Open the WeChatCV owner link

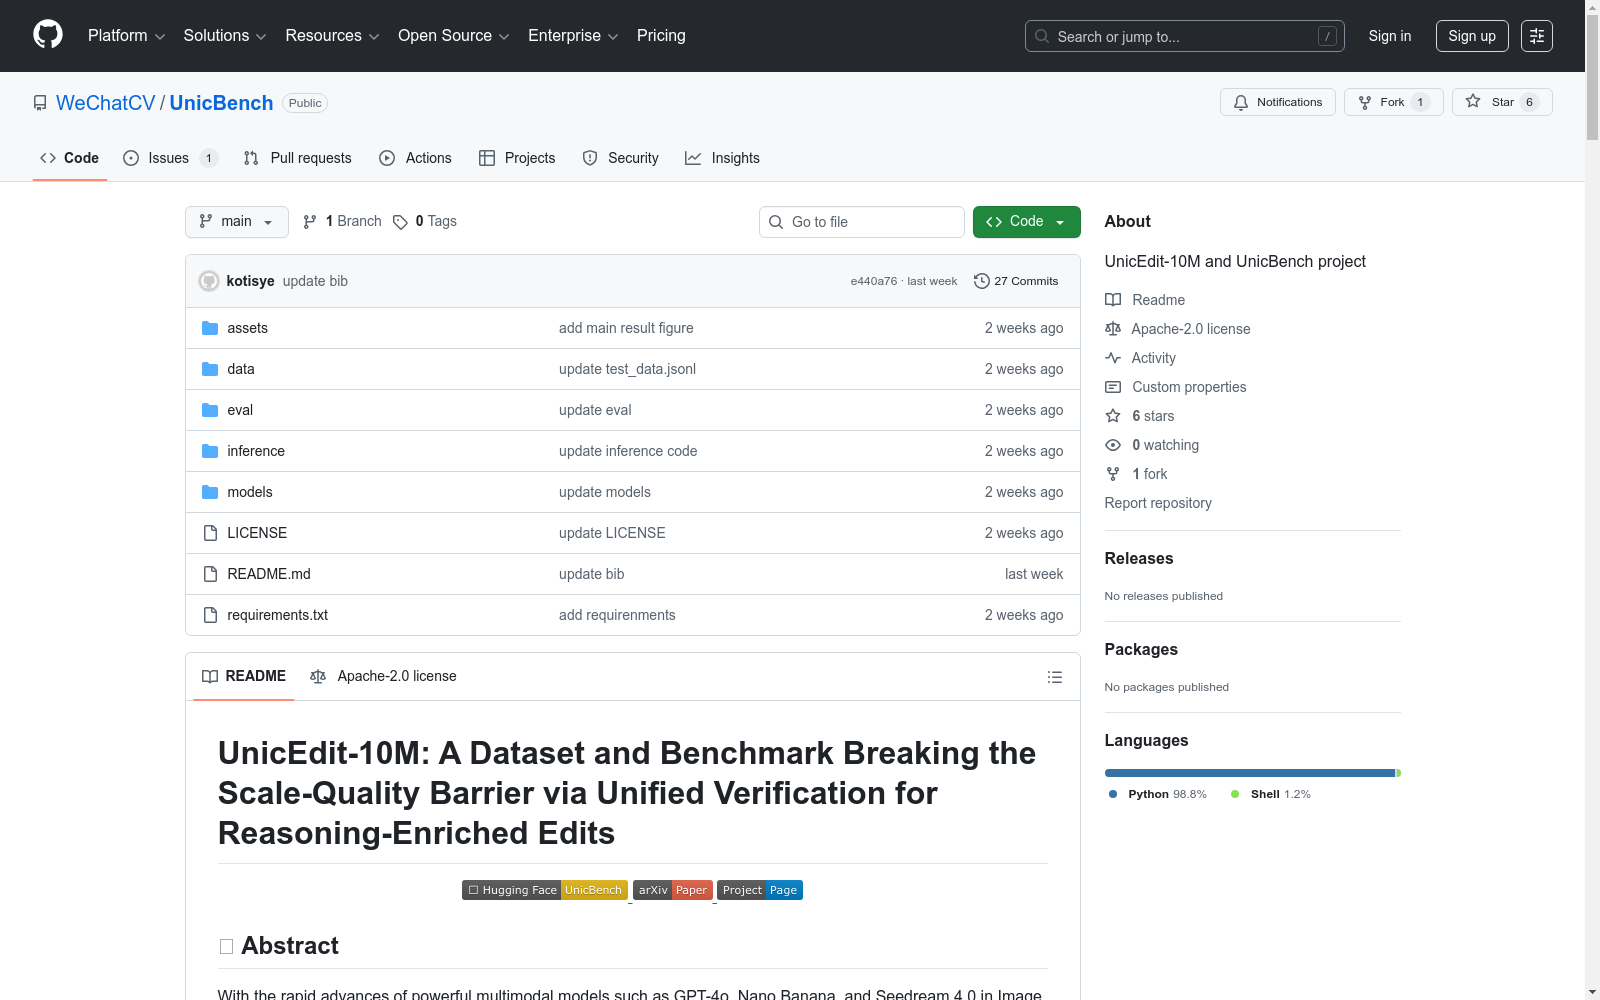coord(106,103)
